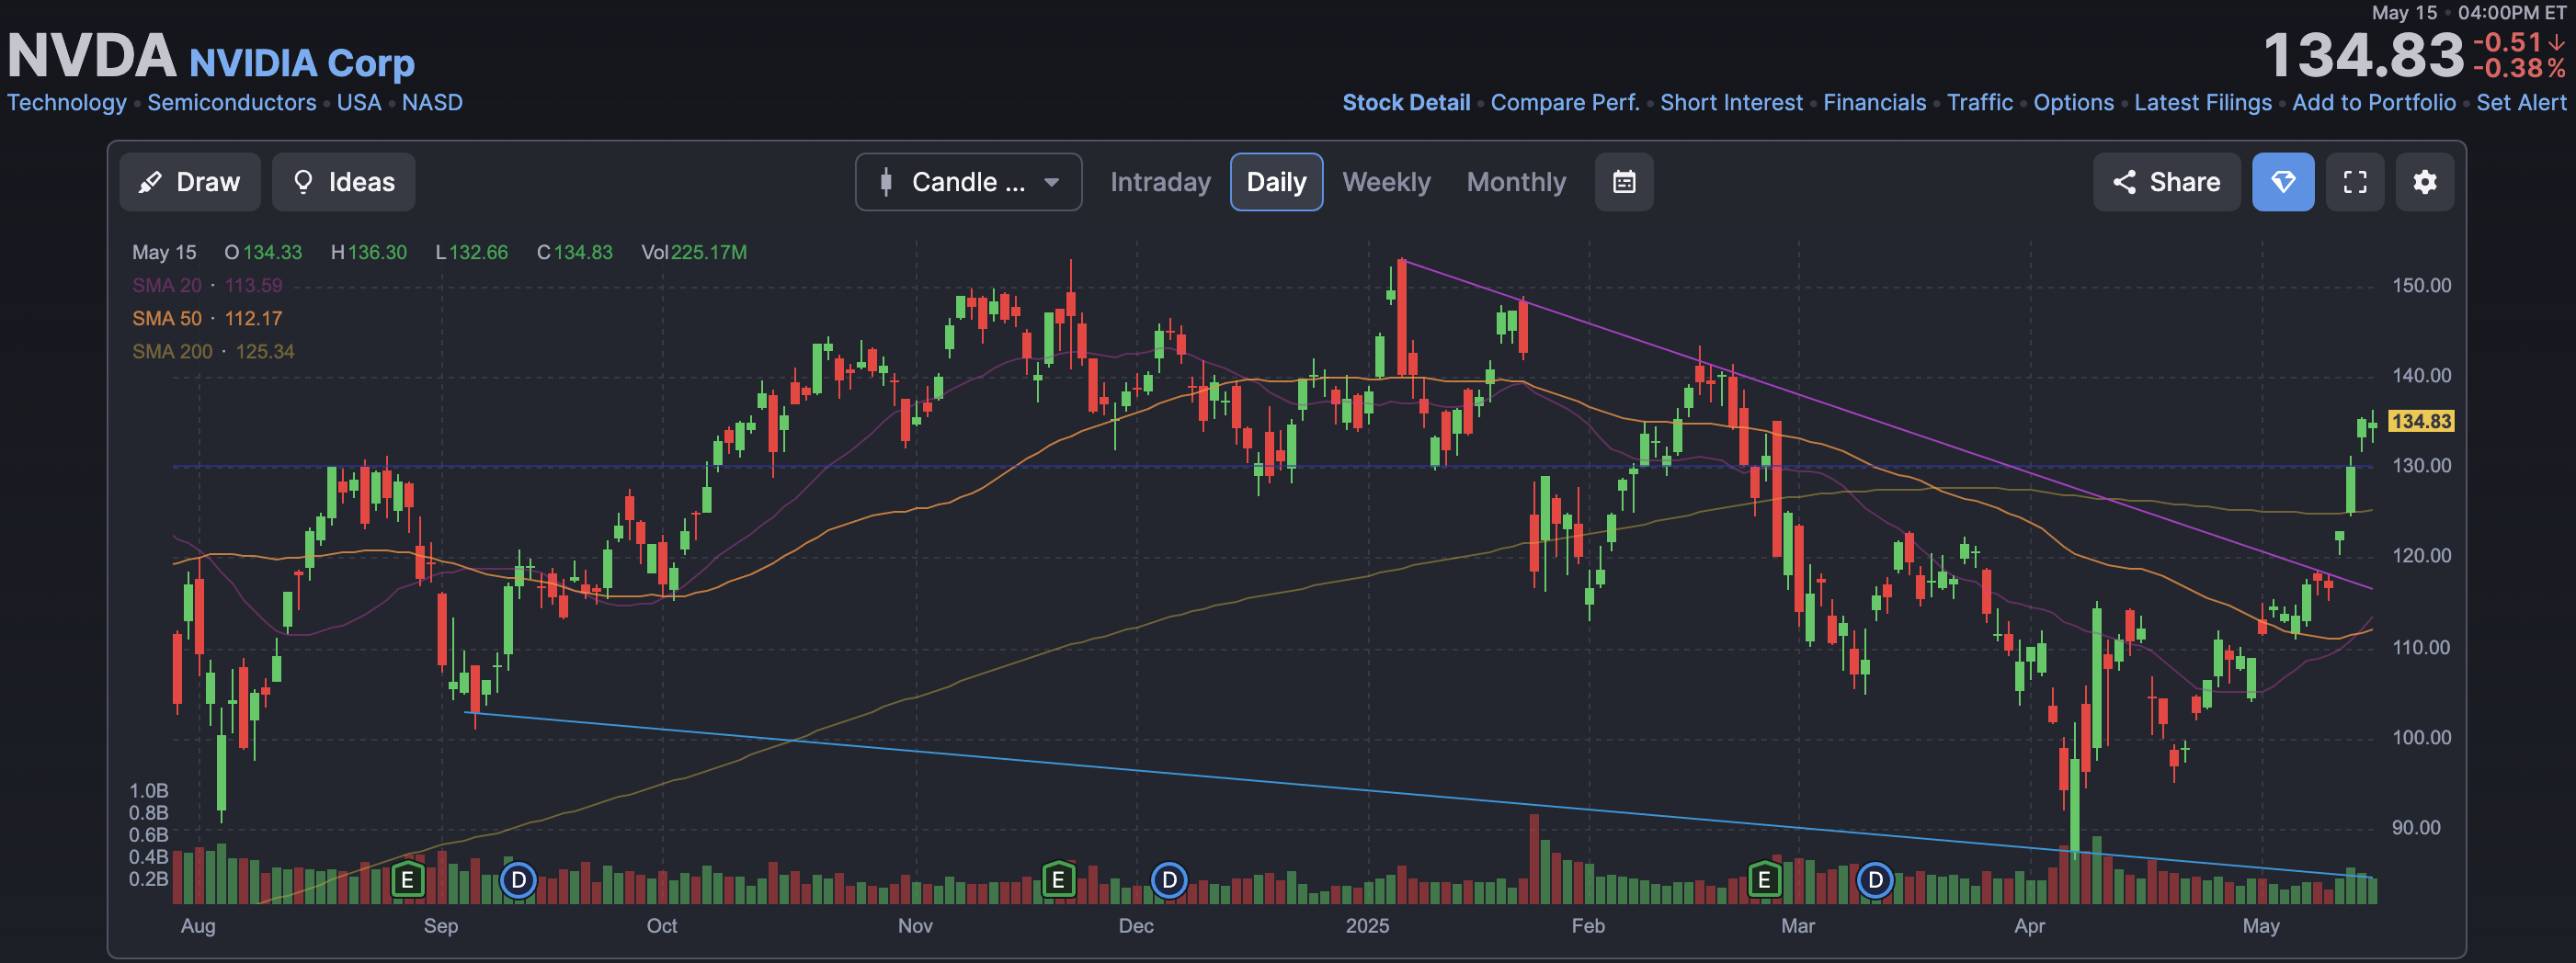The height and width of the screenshot is (963, 2576).
Task: Click the 150.00 price axis label
Action: point(2421,286)
